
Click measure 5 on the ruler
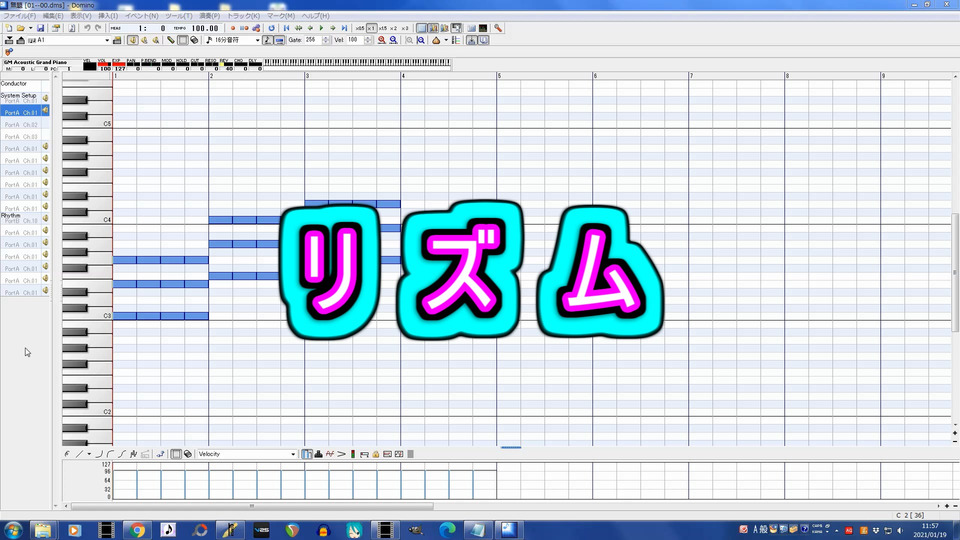coord(499,75)
